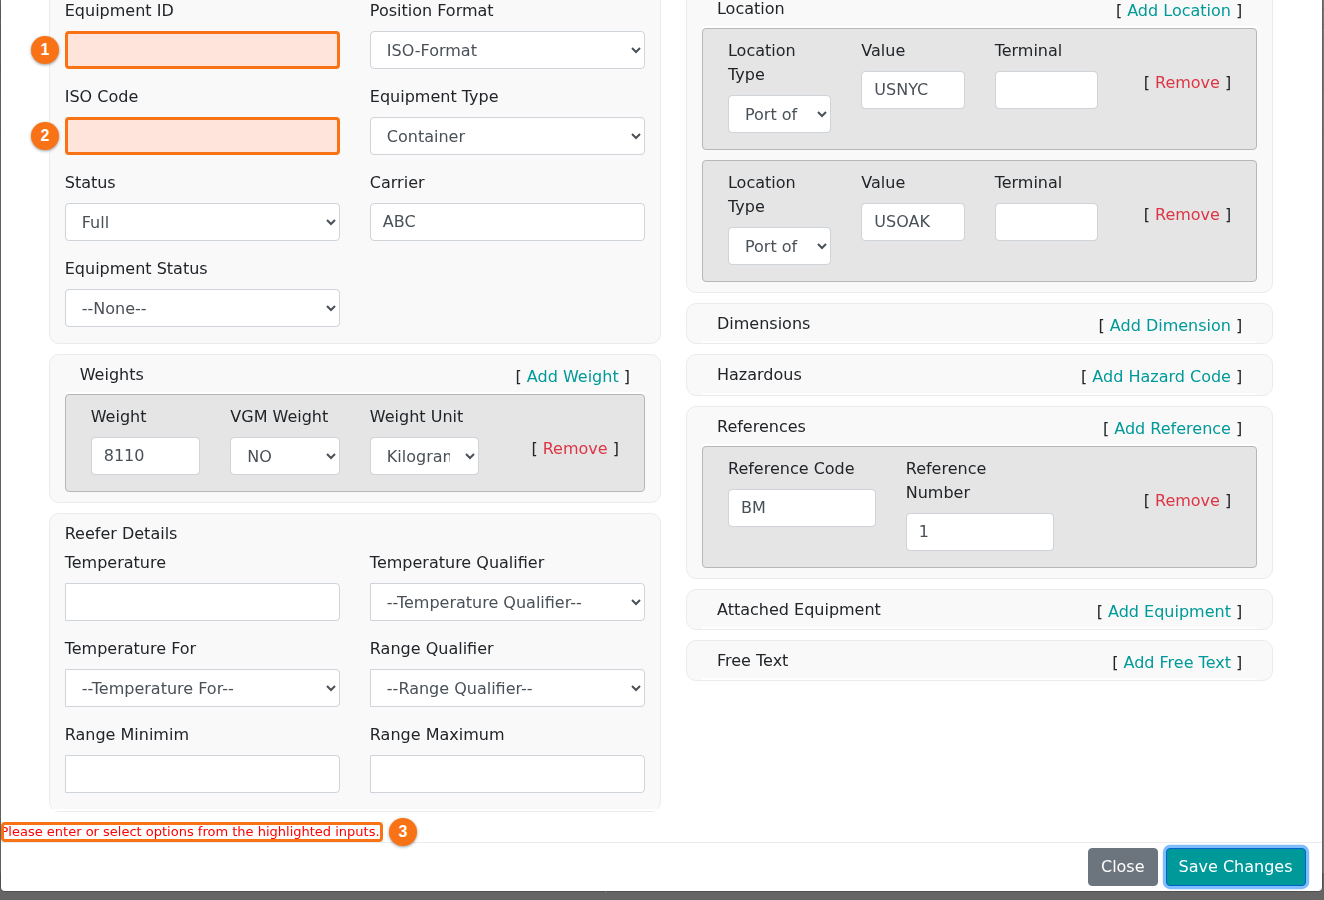The width and height of the screenshot is (1324, 900).
Task: Click the Close button
Action: coord(1122,867)
